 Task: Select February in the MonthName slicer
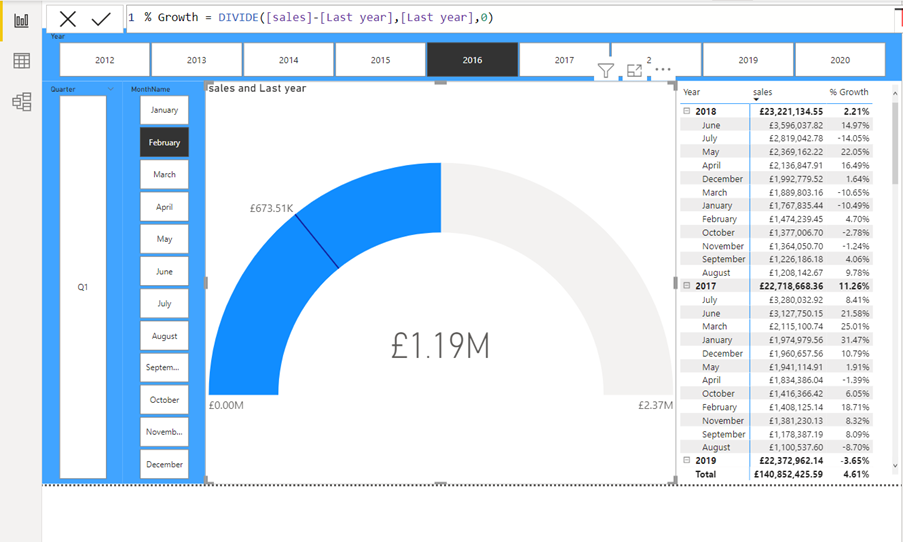pos(164,142)
